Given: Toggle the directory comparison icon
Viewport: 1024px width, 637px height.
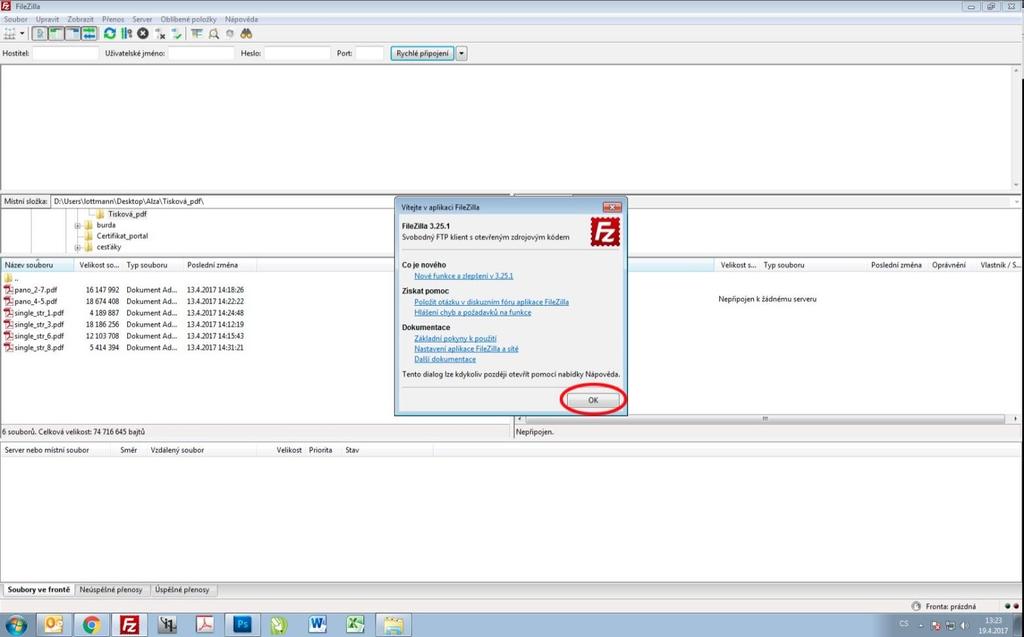Looking at the screenshot, I should click(x=214, y=33).
